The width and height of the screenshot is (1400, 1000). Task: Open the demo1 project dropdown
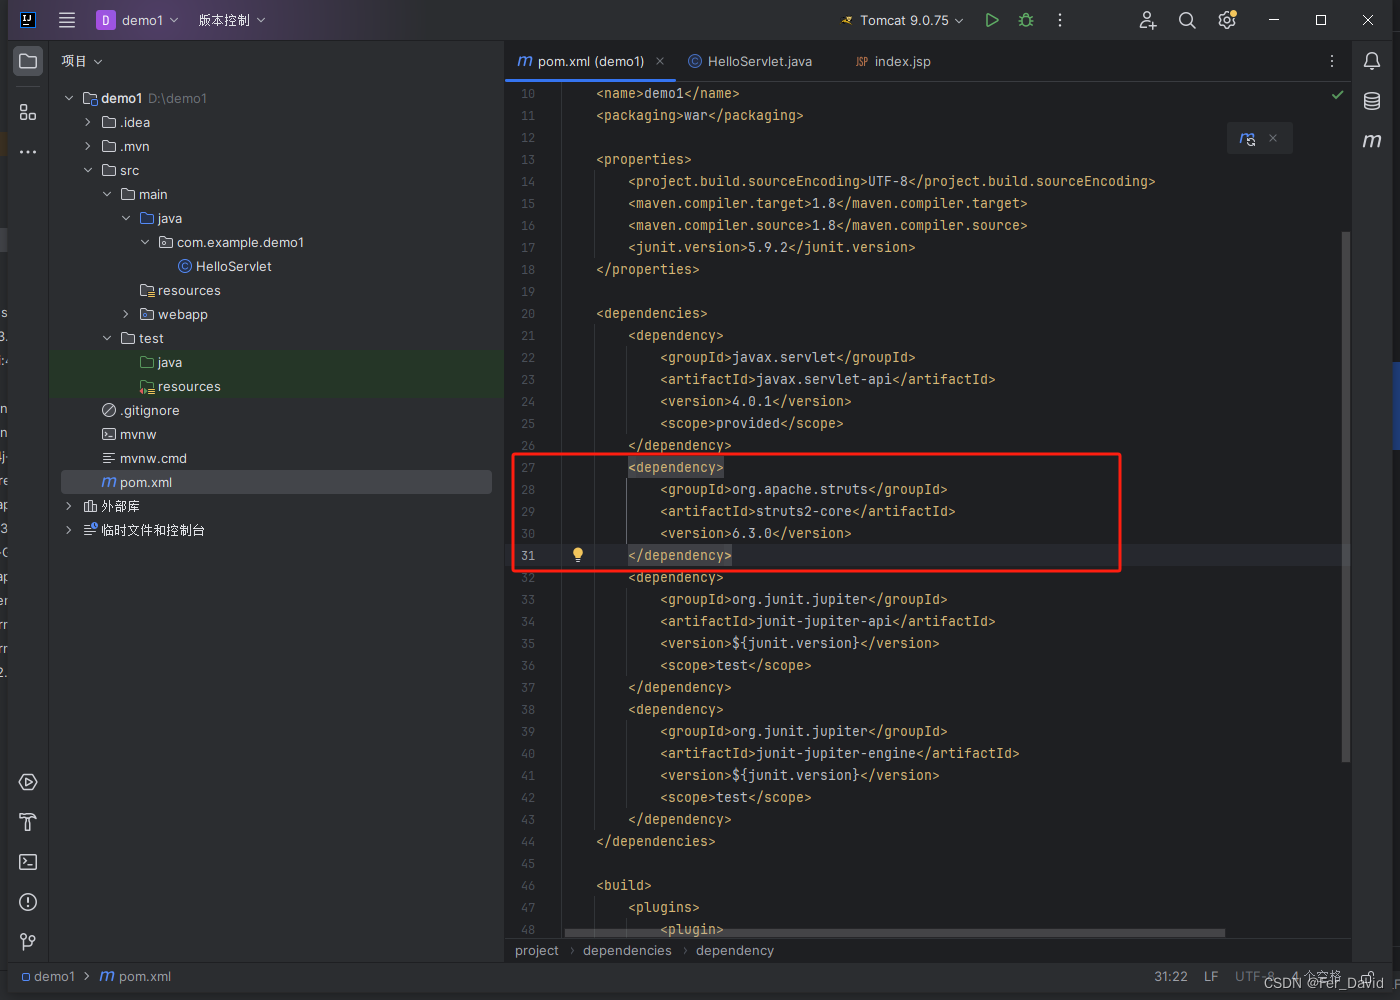click(139, 20)
